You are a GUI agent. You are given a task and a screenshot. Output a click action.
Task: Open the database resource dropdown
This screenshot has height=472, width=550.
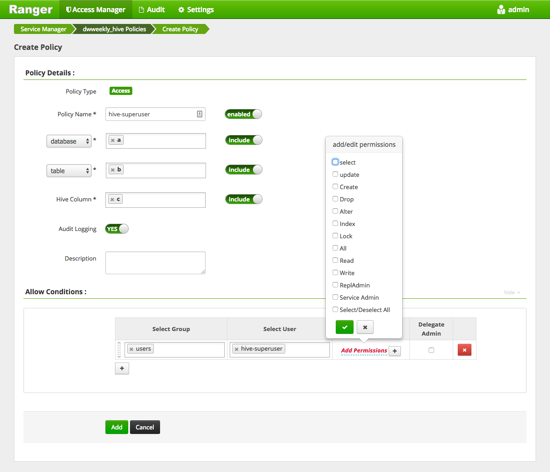tap(69, 141)
